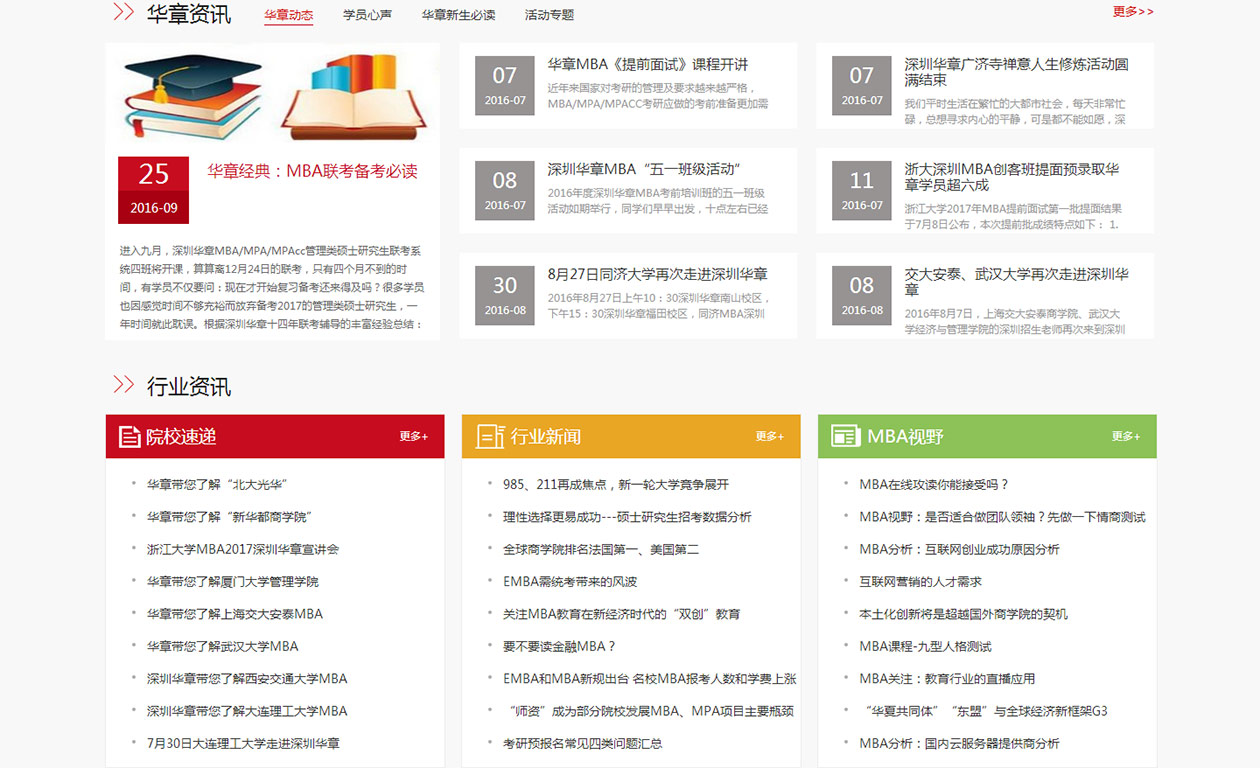Click the document icon beside 院校速递

click(x=129, y=437)
